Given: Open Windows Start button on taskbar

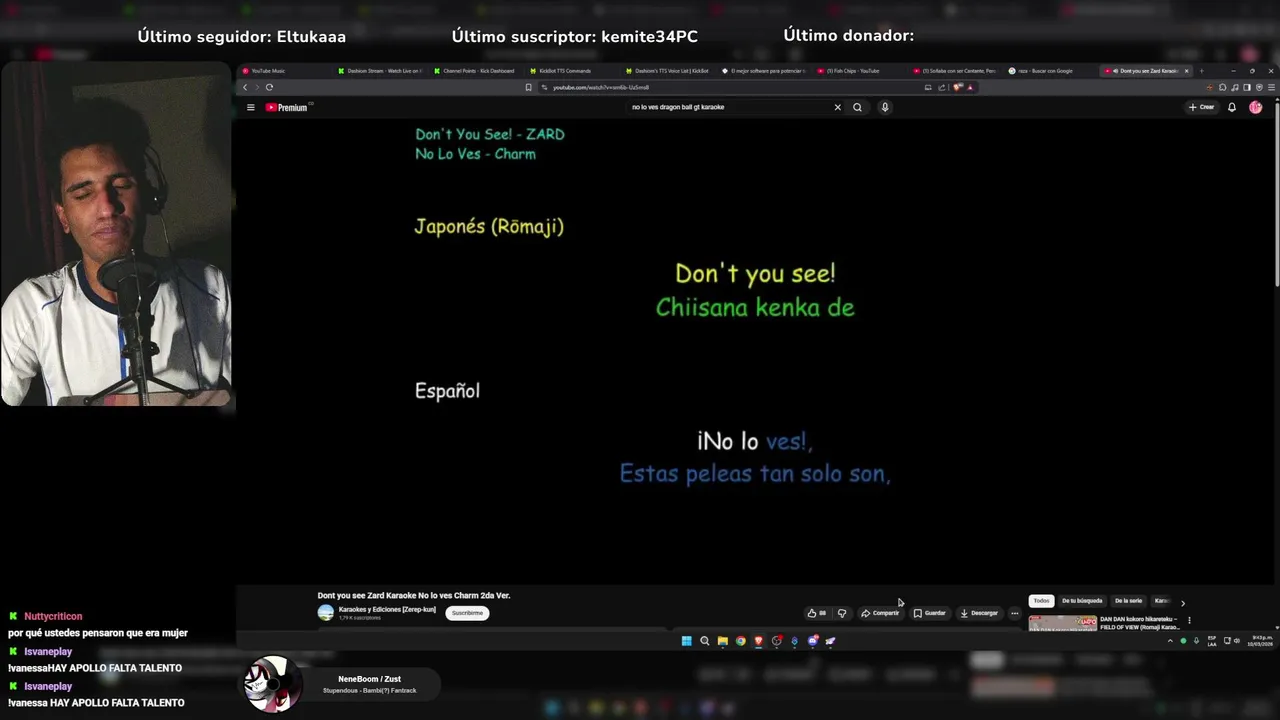Looking at the screenshot, I should pos(686,641).
